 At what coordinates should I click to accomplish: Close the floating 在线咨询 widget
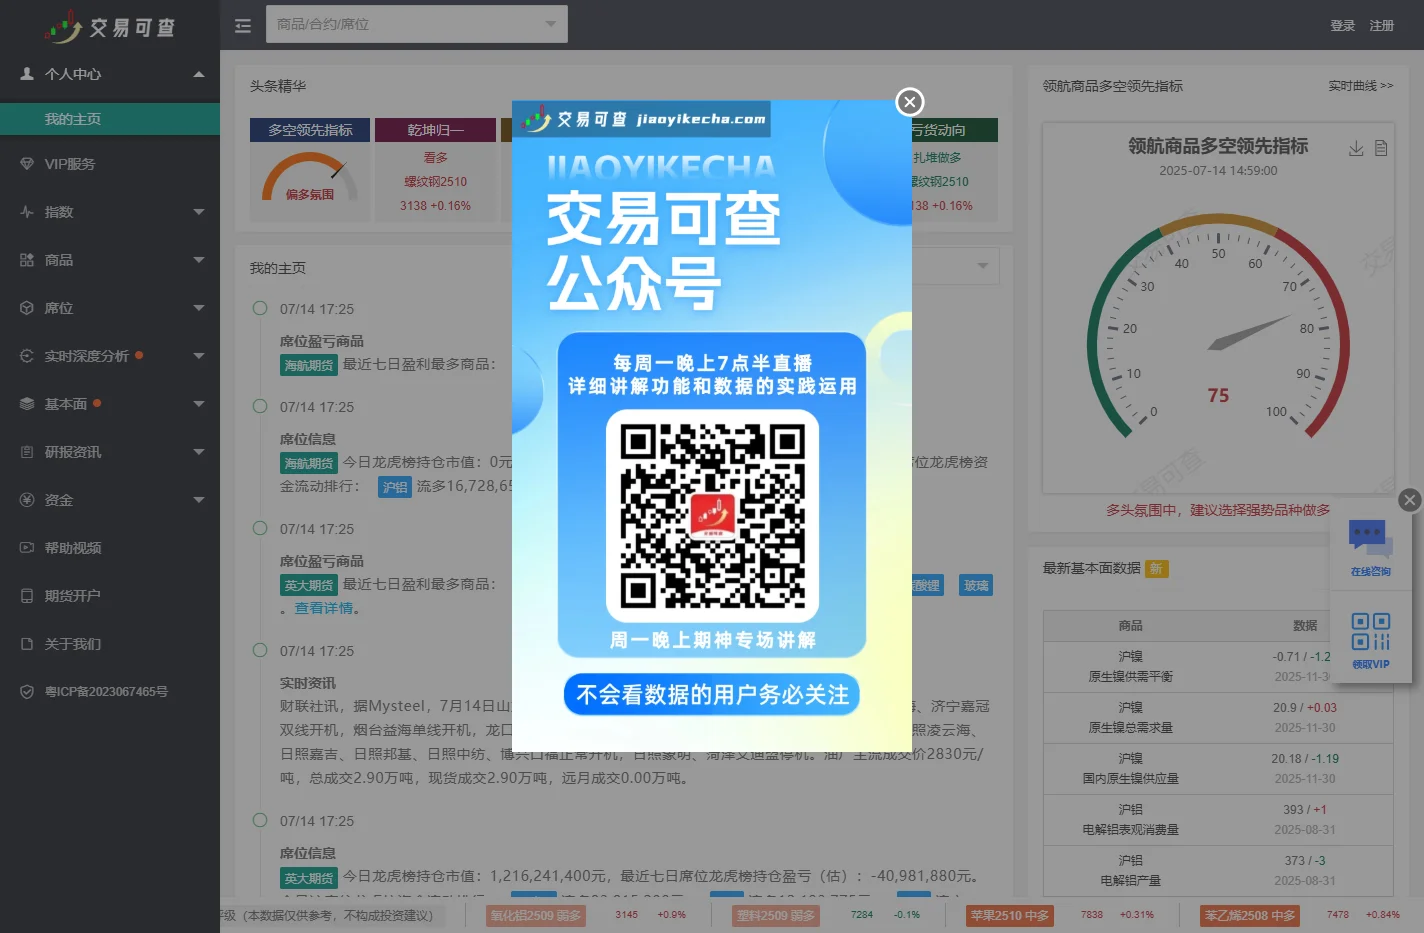pyautogui.click(x=1410, y=500)
